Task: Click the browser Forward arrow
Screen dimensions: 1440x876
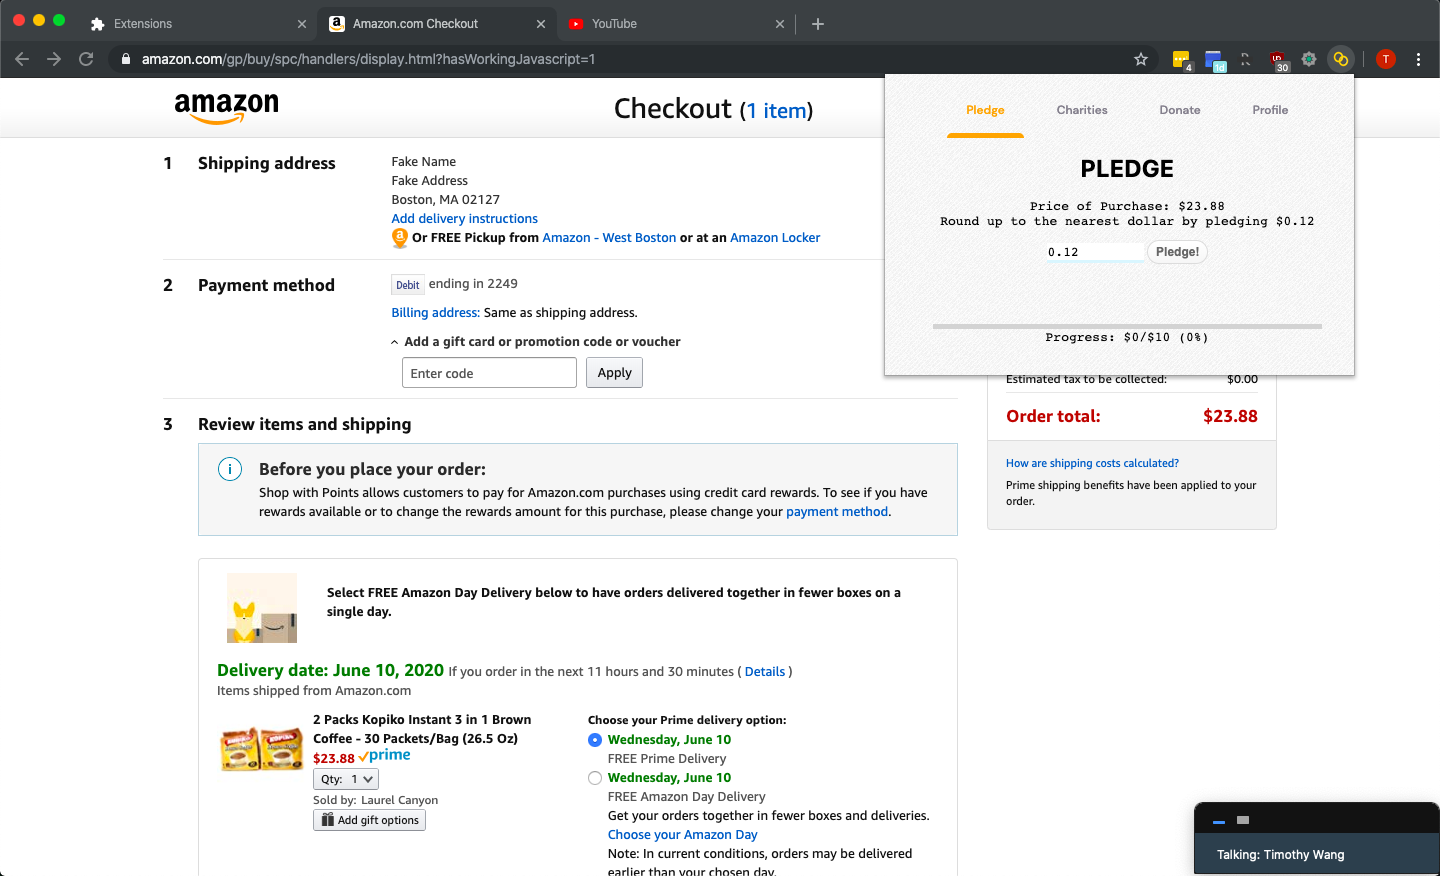Action: 54,59
